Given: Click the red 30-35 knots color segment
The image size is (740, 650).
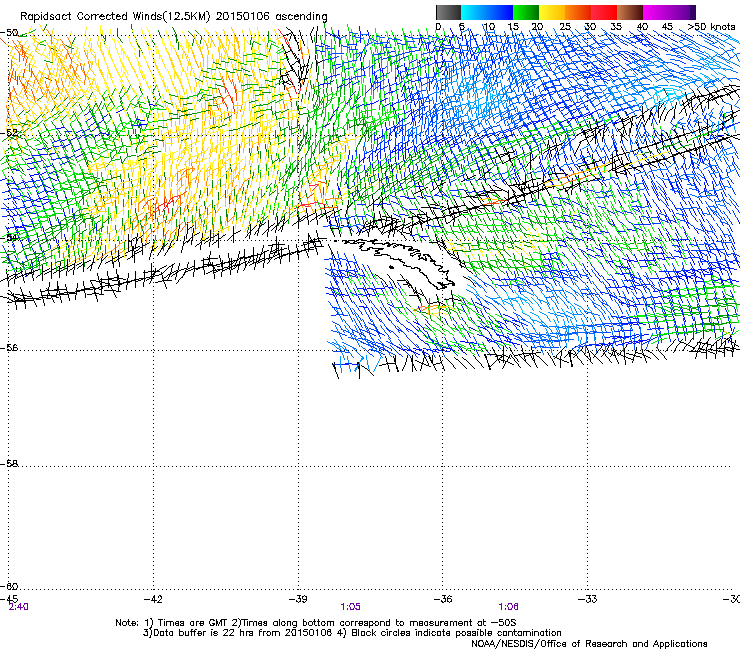Looking at the screenshot, I should (604, 12).
